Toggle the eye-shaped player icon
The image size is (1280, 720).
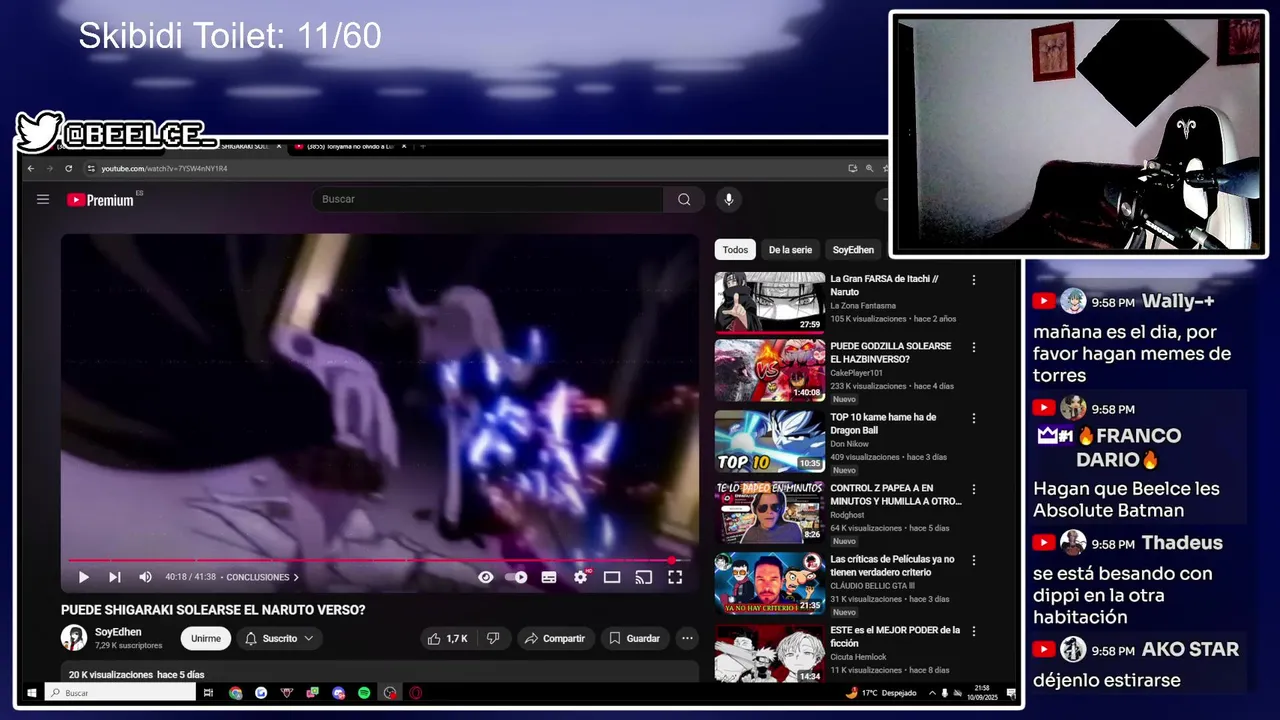pyautogui.click(x=486, y=577)
